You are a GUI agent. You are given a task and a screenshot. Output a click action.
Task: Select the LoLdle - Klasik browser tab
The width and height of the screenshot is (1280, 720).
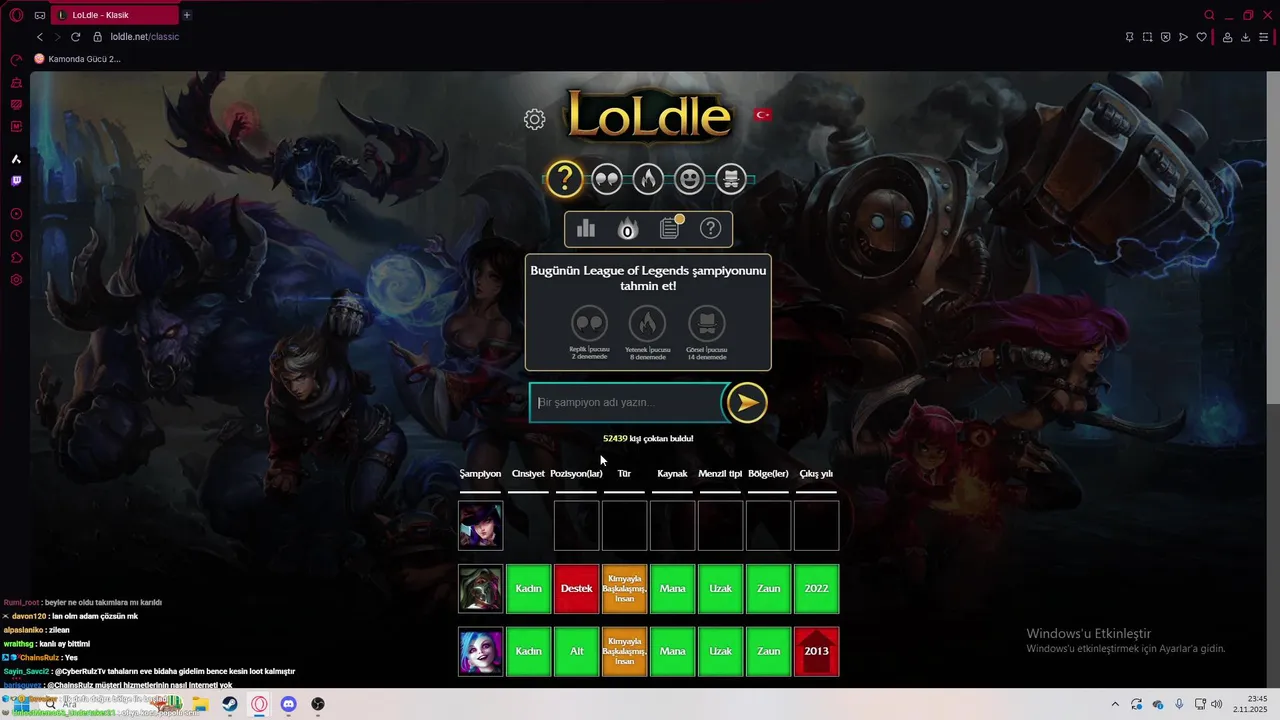114,15
